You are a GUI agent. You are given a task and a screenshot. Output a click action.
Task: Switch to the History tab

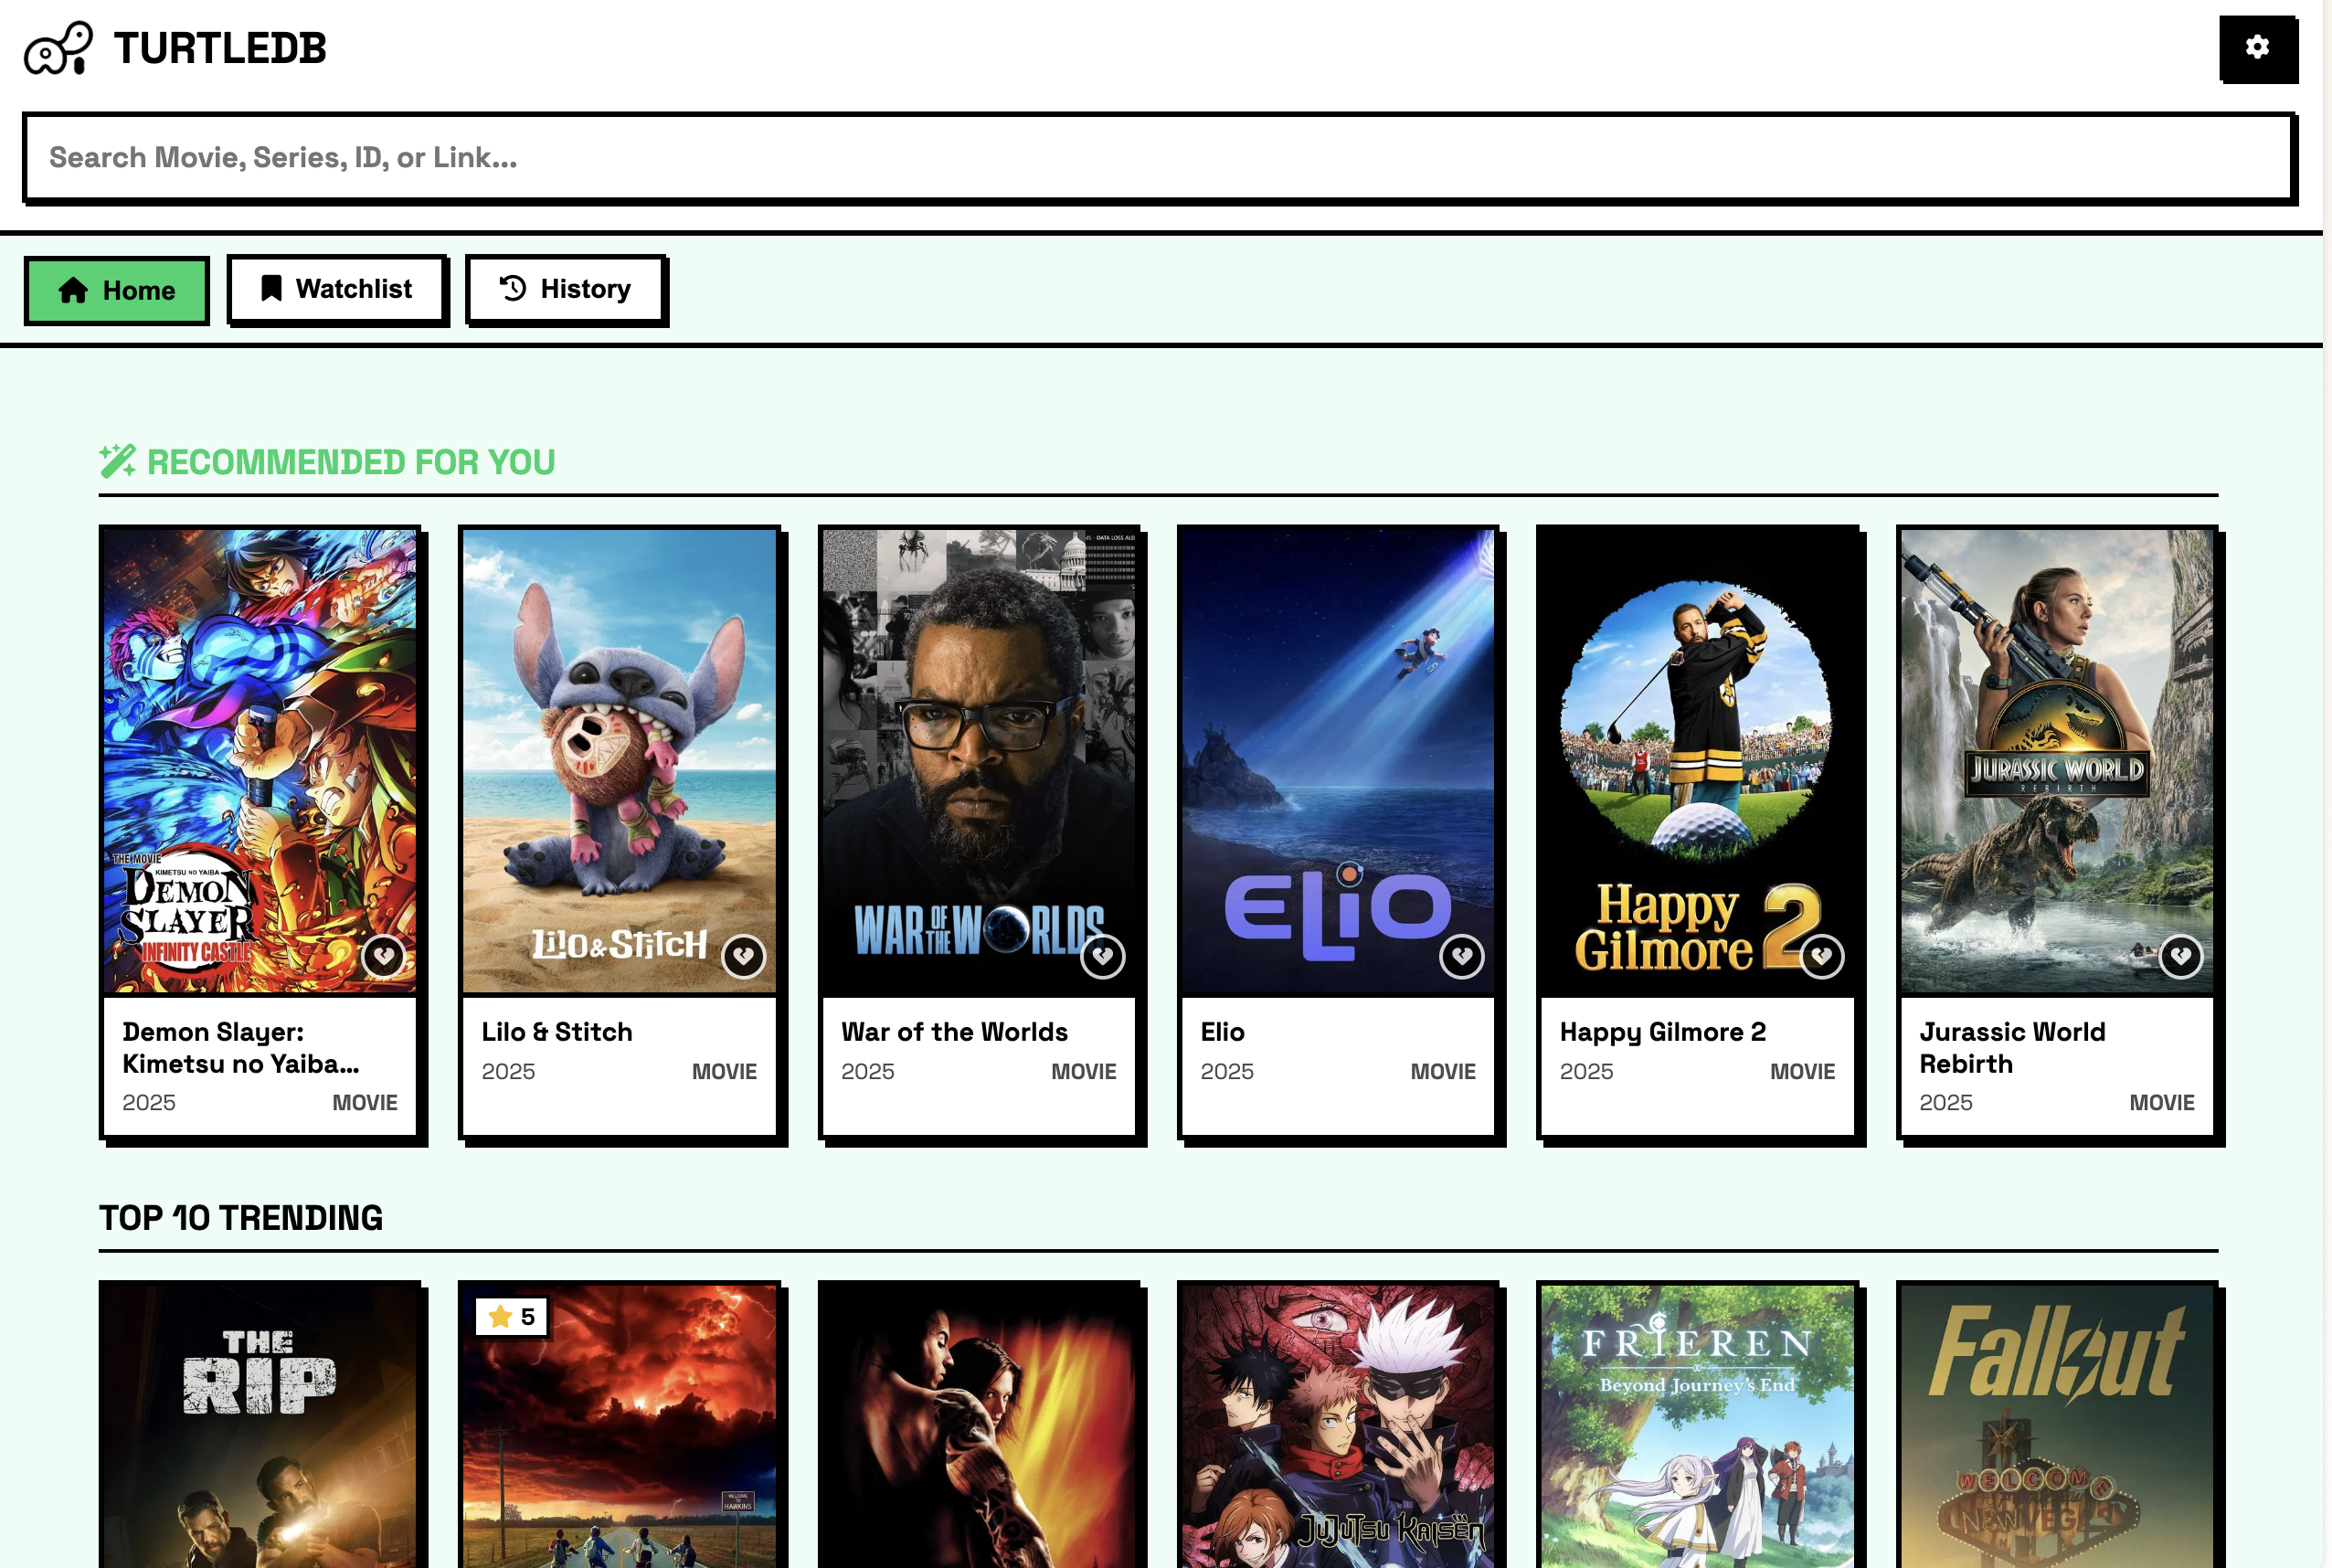tap(565, 289)
